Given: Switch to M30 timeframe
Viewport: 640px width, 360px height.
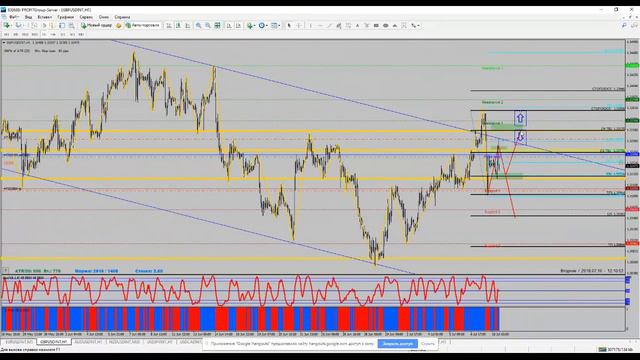Looking at the screenshot, I should (x=34, y=35).
